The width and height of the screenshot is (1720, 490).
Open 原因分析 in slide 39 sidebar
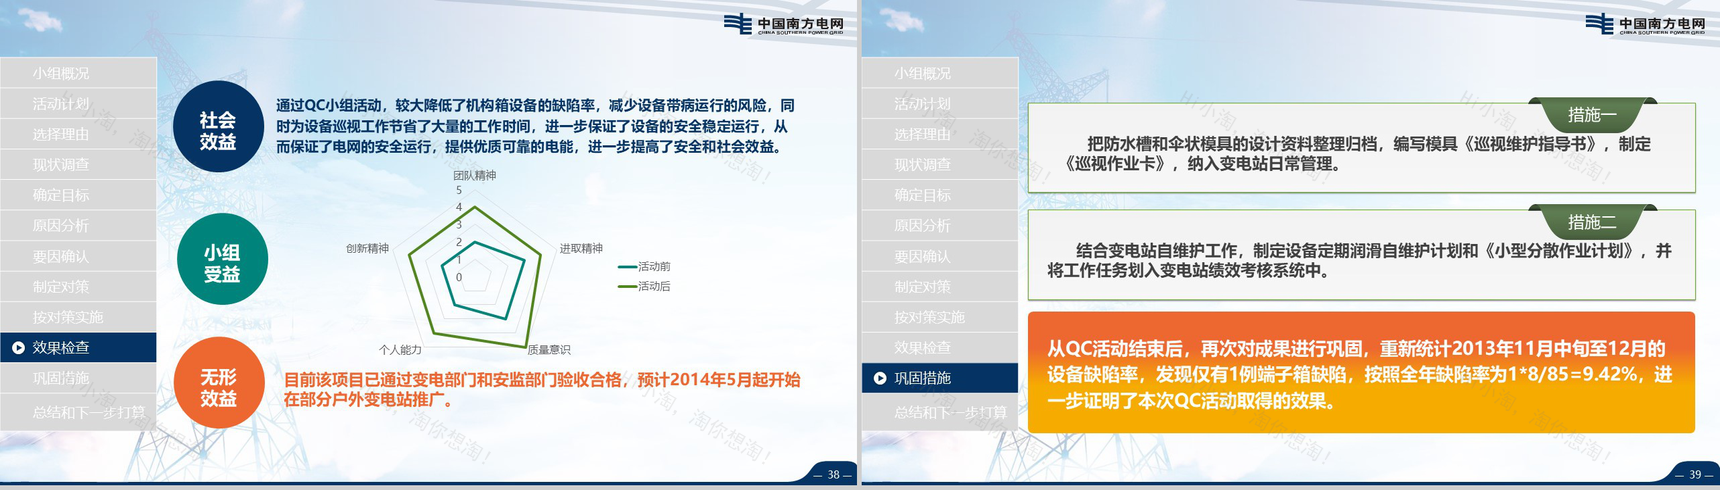pos(940,226)
